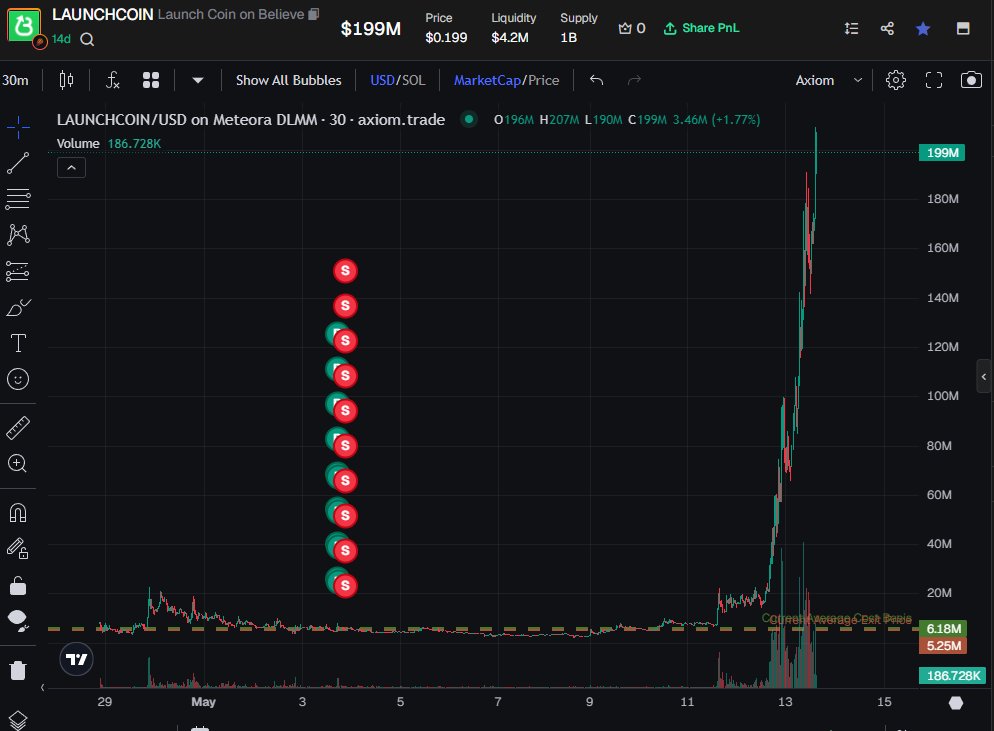The height and width of the screenshot is (731, 994).
Task: Toggle lock all drawings
Action: pos(18,585)
